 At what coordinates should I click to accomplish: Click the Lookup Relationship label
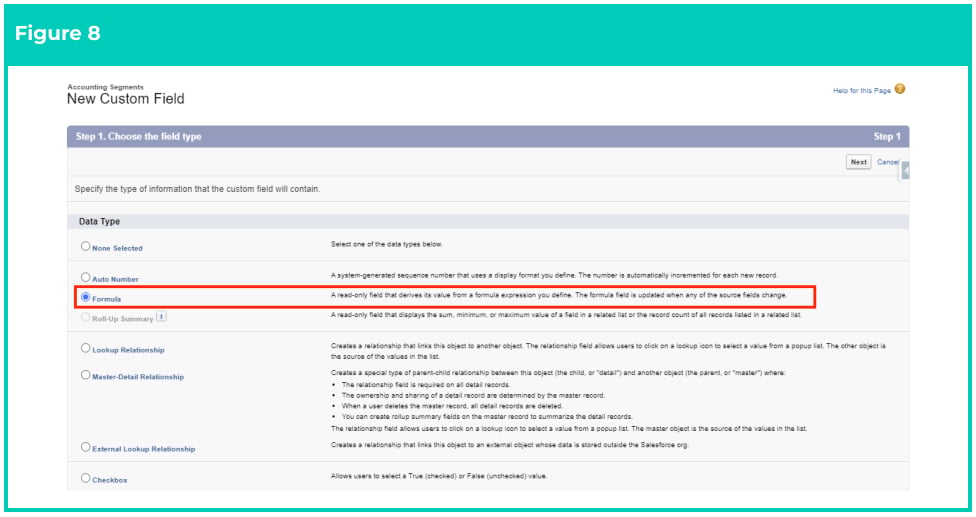[128, 350]
